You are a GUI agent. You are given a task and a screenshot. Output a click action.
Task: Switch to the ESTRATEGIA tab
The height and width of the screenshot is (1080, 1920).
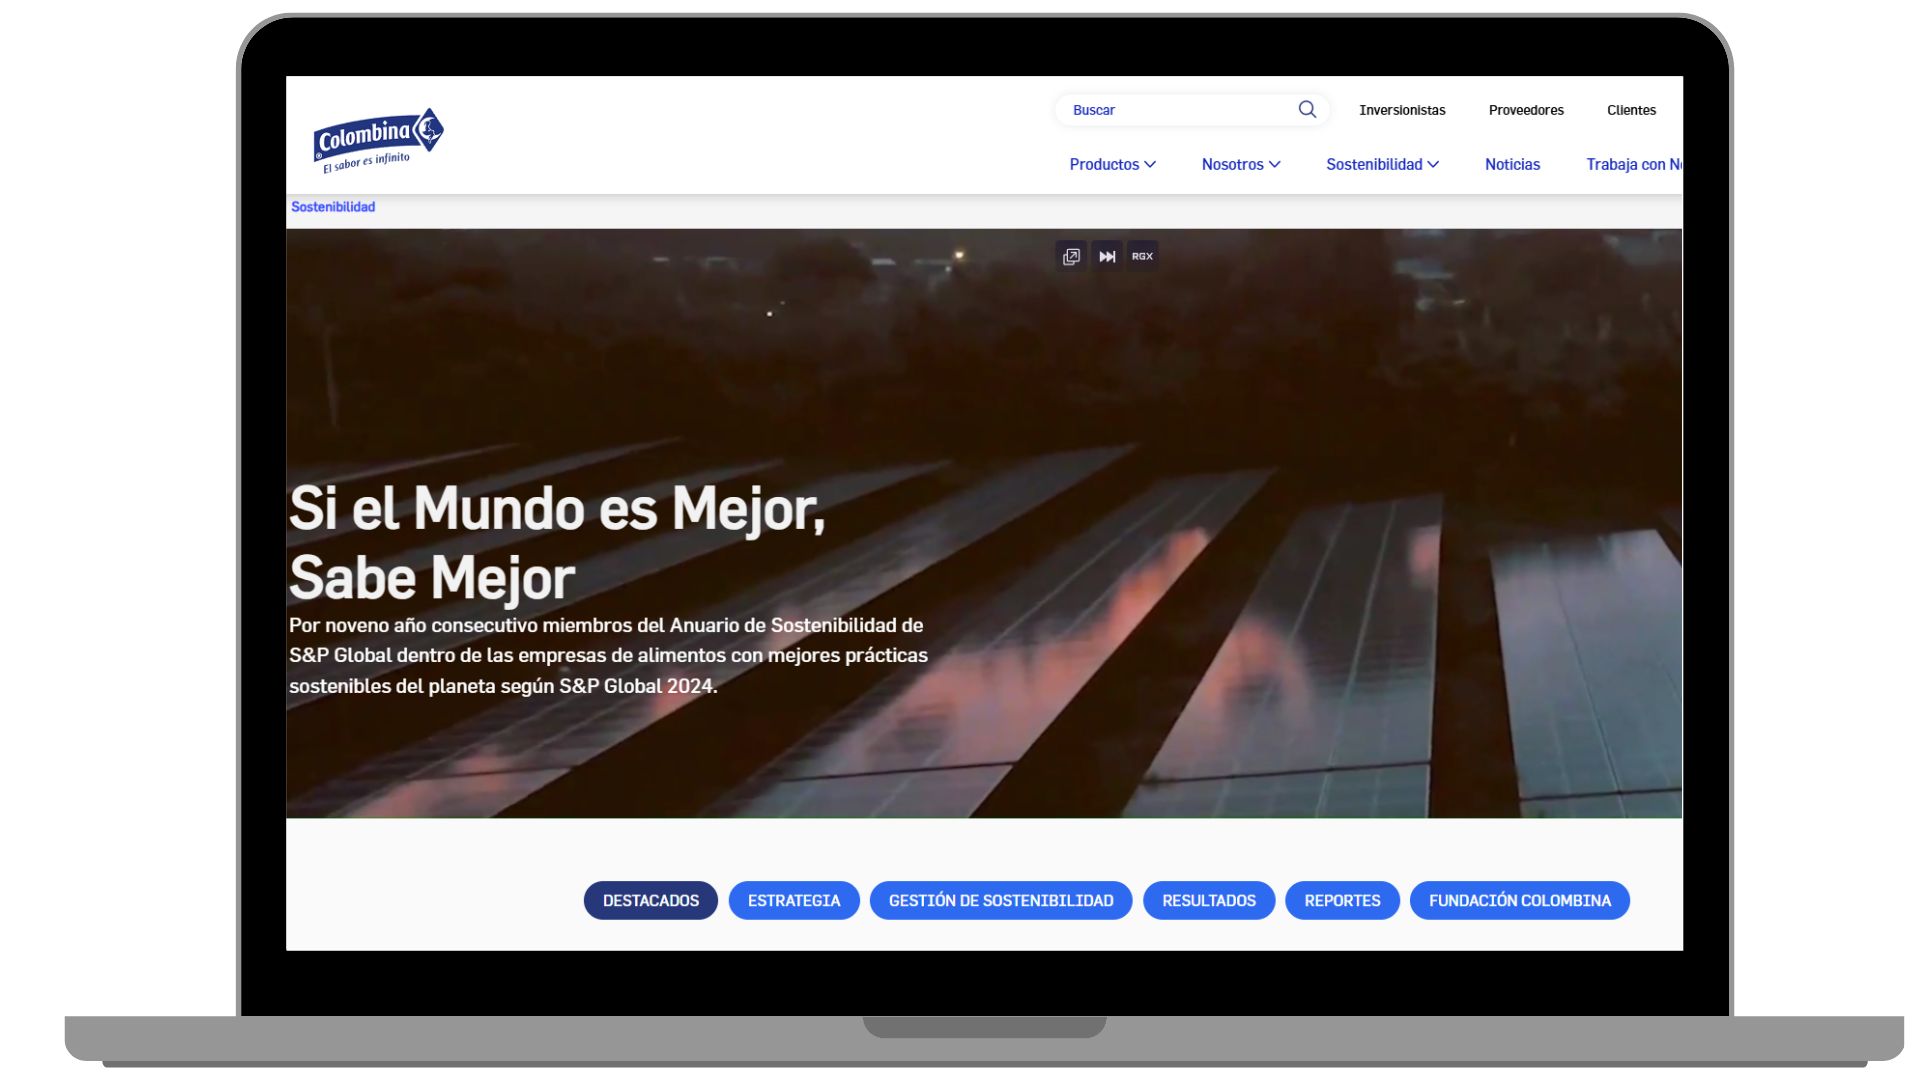(794, 901)
